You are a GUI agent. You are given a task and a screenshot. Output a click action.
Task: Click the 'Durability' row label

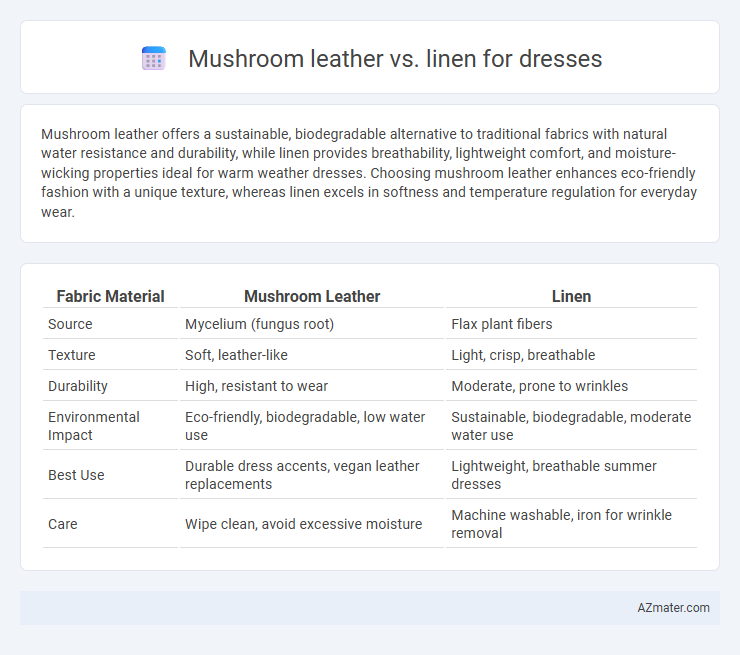coord(78,386)
